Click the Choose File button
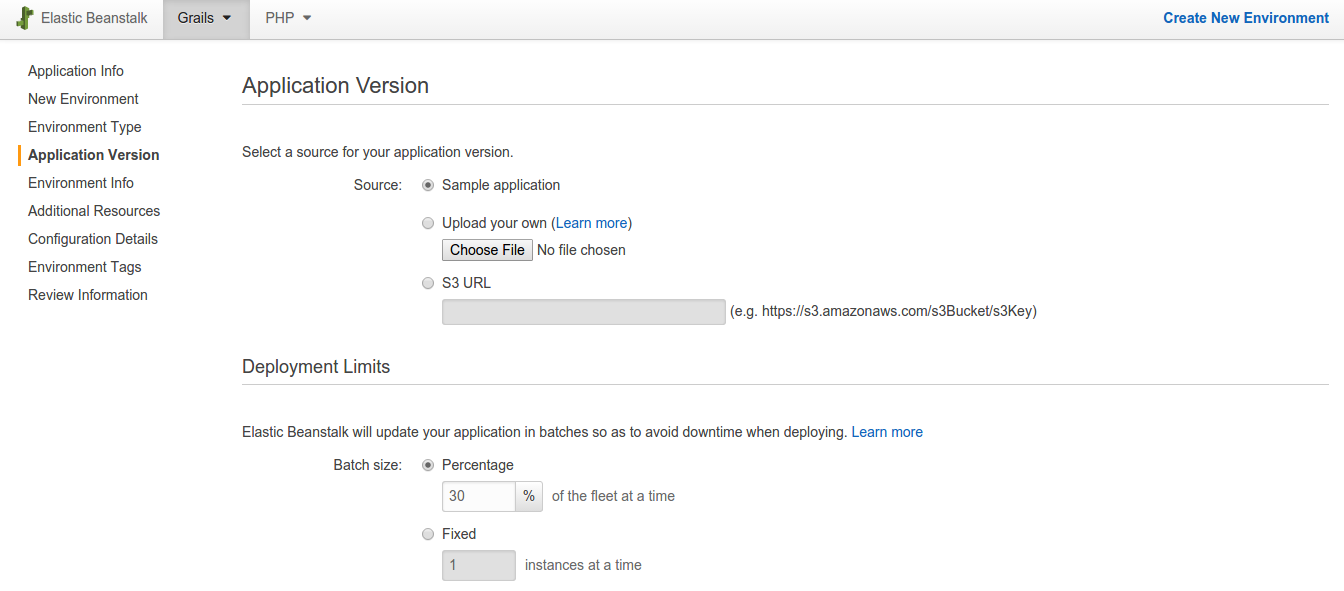 click(487, 250)
